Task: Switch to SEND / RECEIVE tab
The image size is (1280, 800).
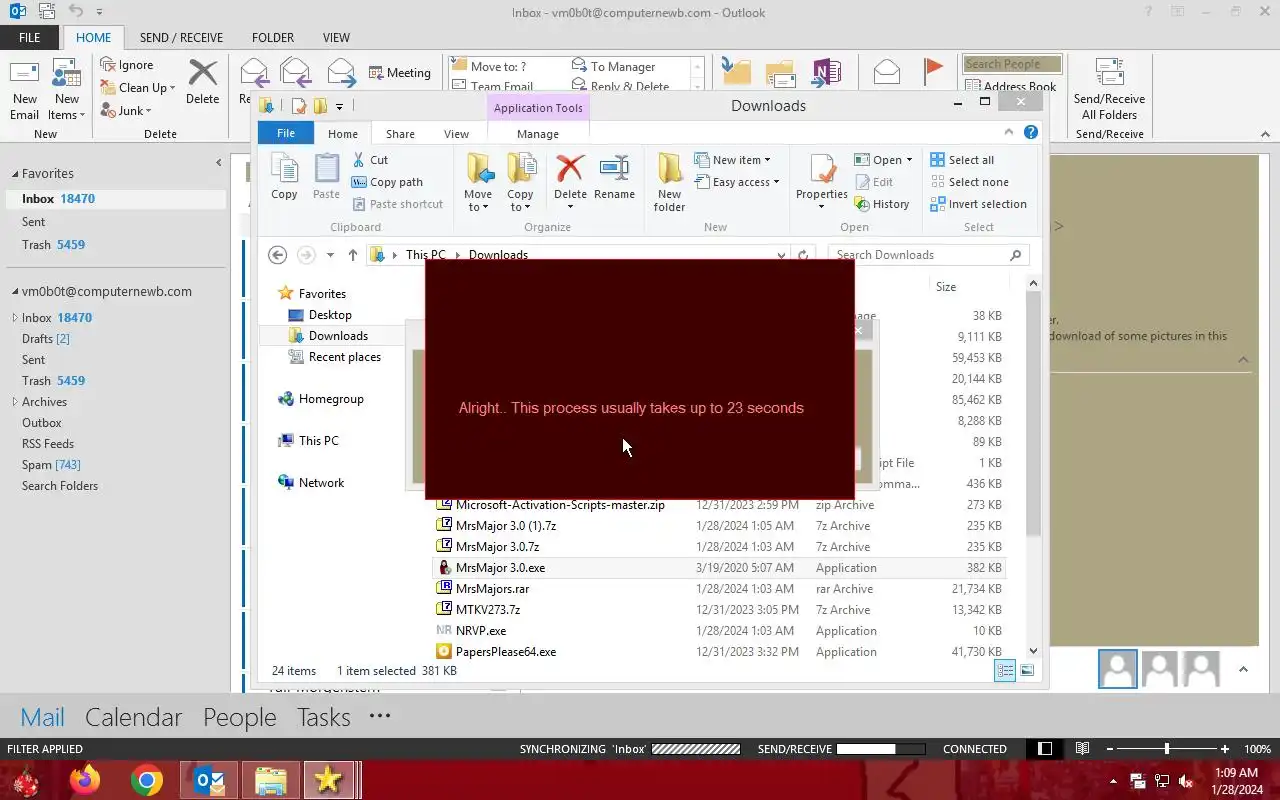Action: click(x=181, y=37)
